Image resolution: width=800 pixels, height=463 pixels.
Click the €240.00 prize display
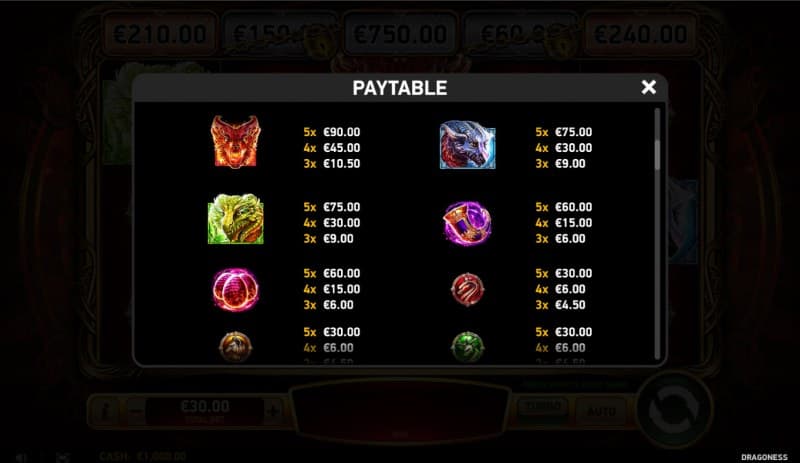(641, 35)
